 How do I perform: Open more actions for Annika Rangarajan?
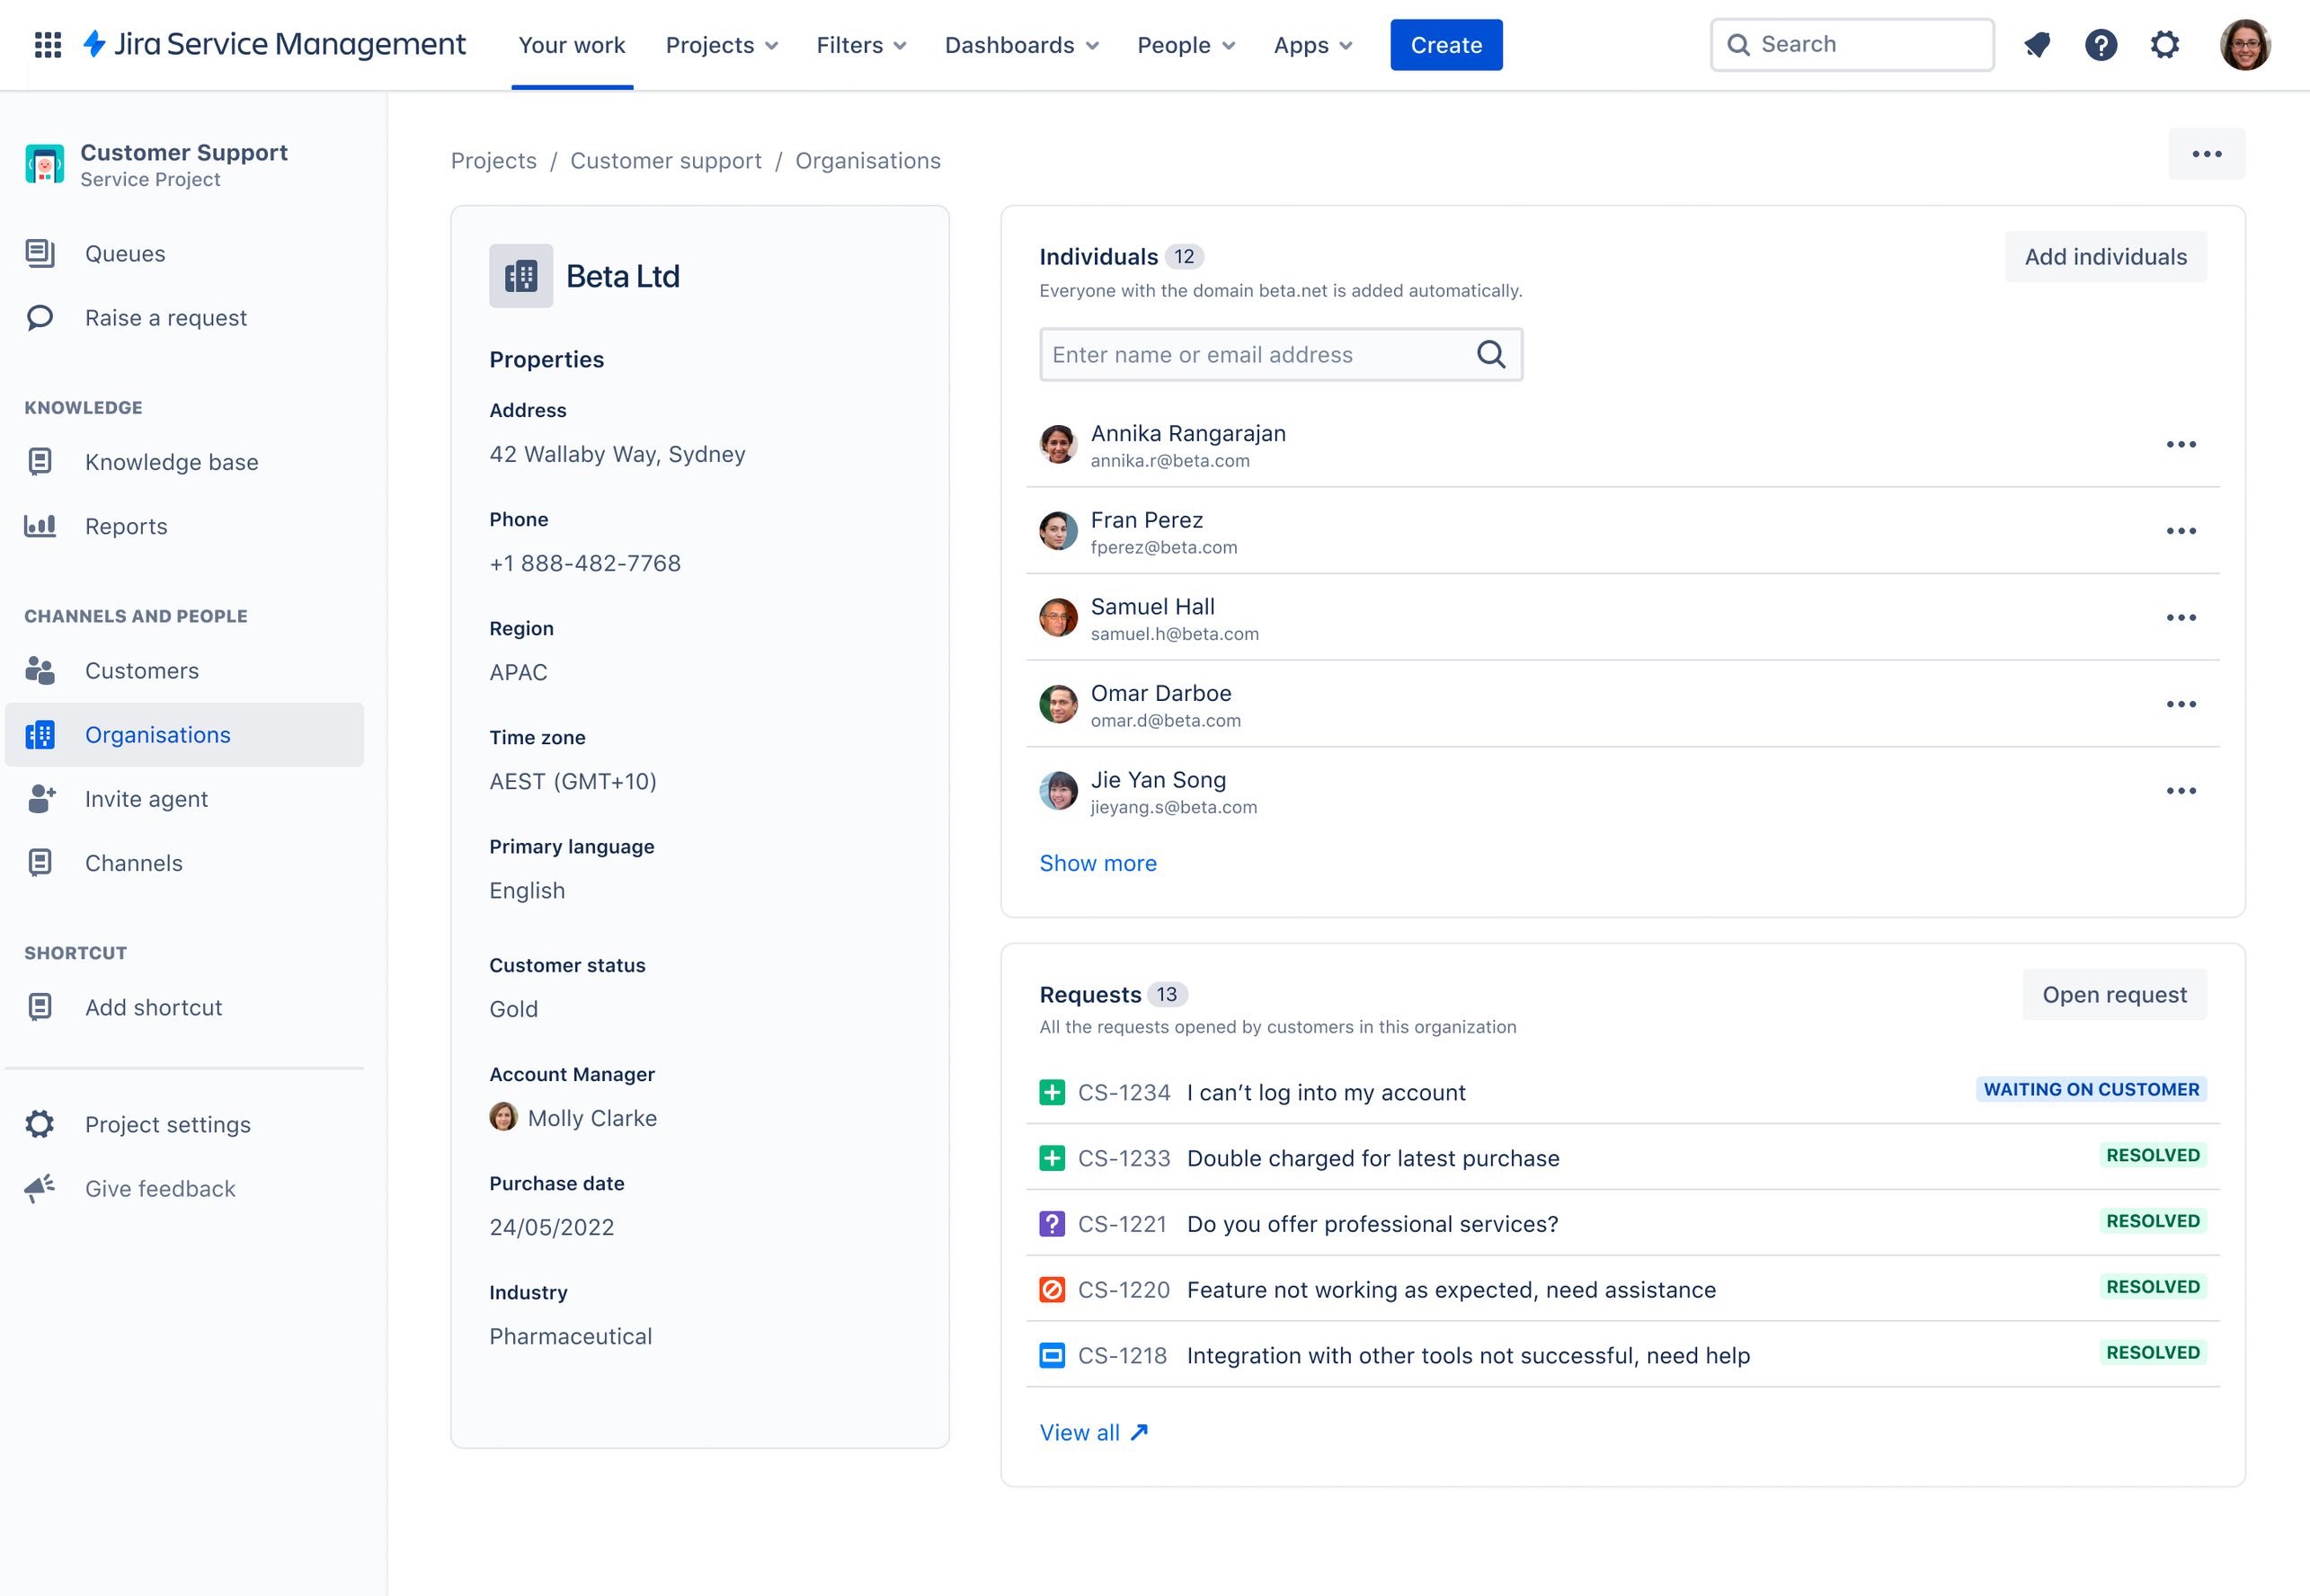tap(2180, 444)
